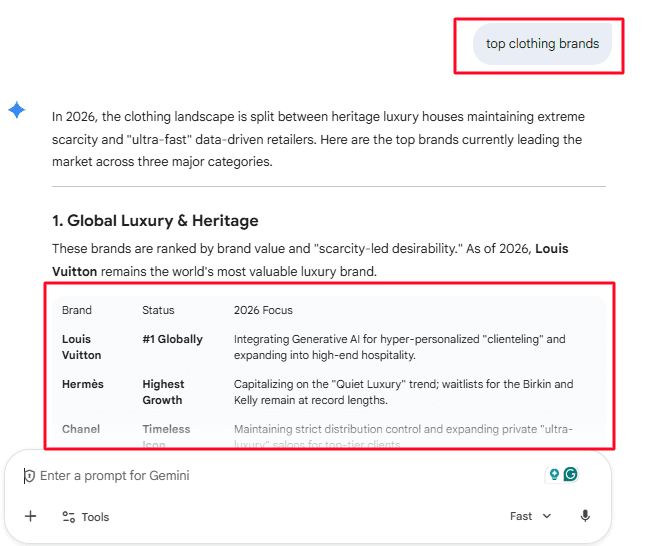Click the 'Maintaining strict distribution control' cell

coord(403,436)
